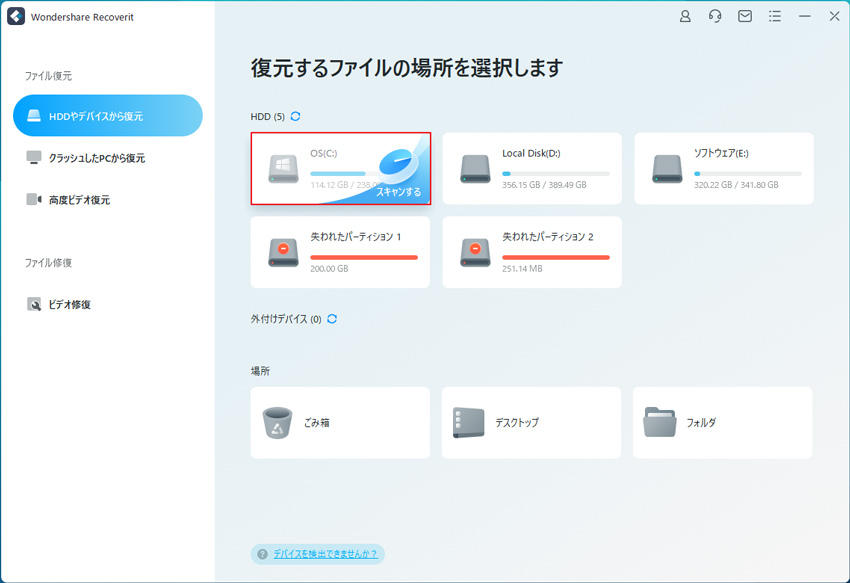The height and width of the screenshot is (583, 850).
Task: Select HDDやデバイスから復元 tab
Action: (108, 116)
